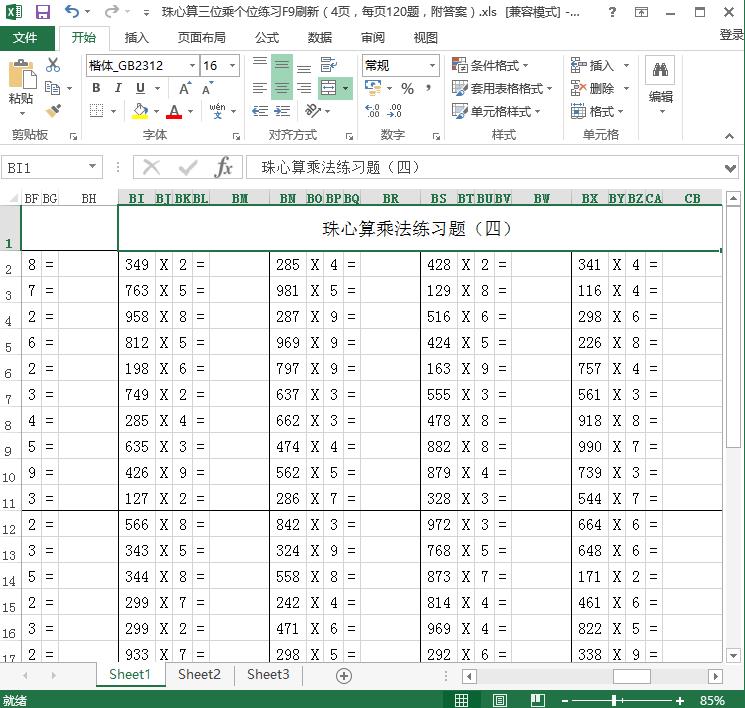Screen dimensions: 745x708
Task: Toggle top vertical alignment
Action: (259, 63)
